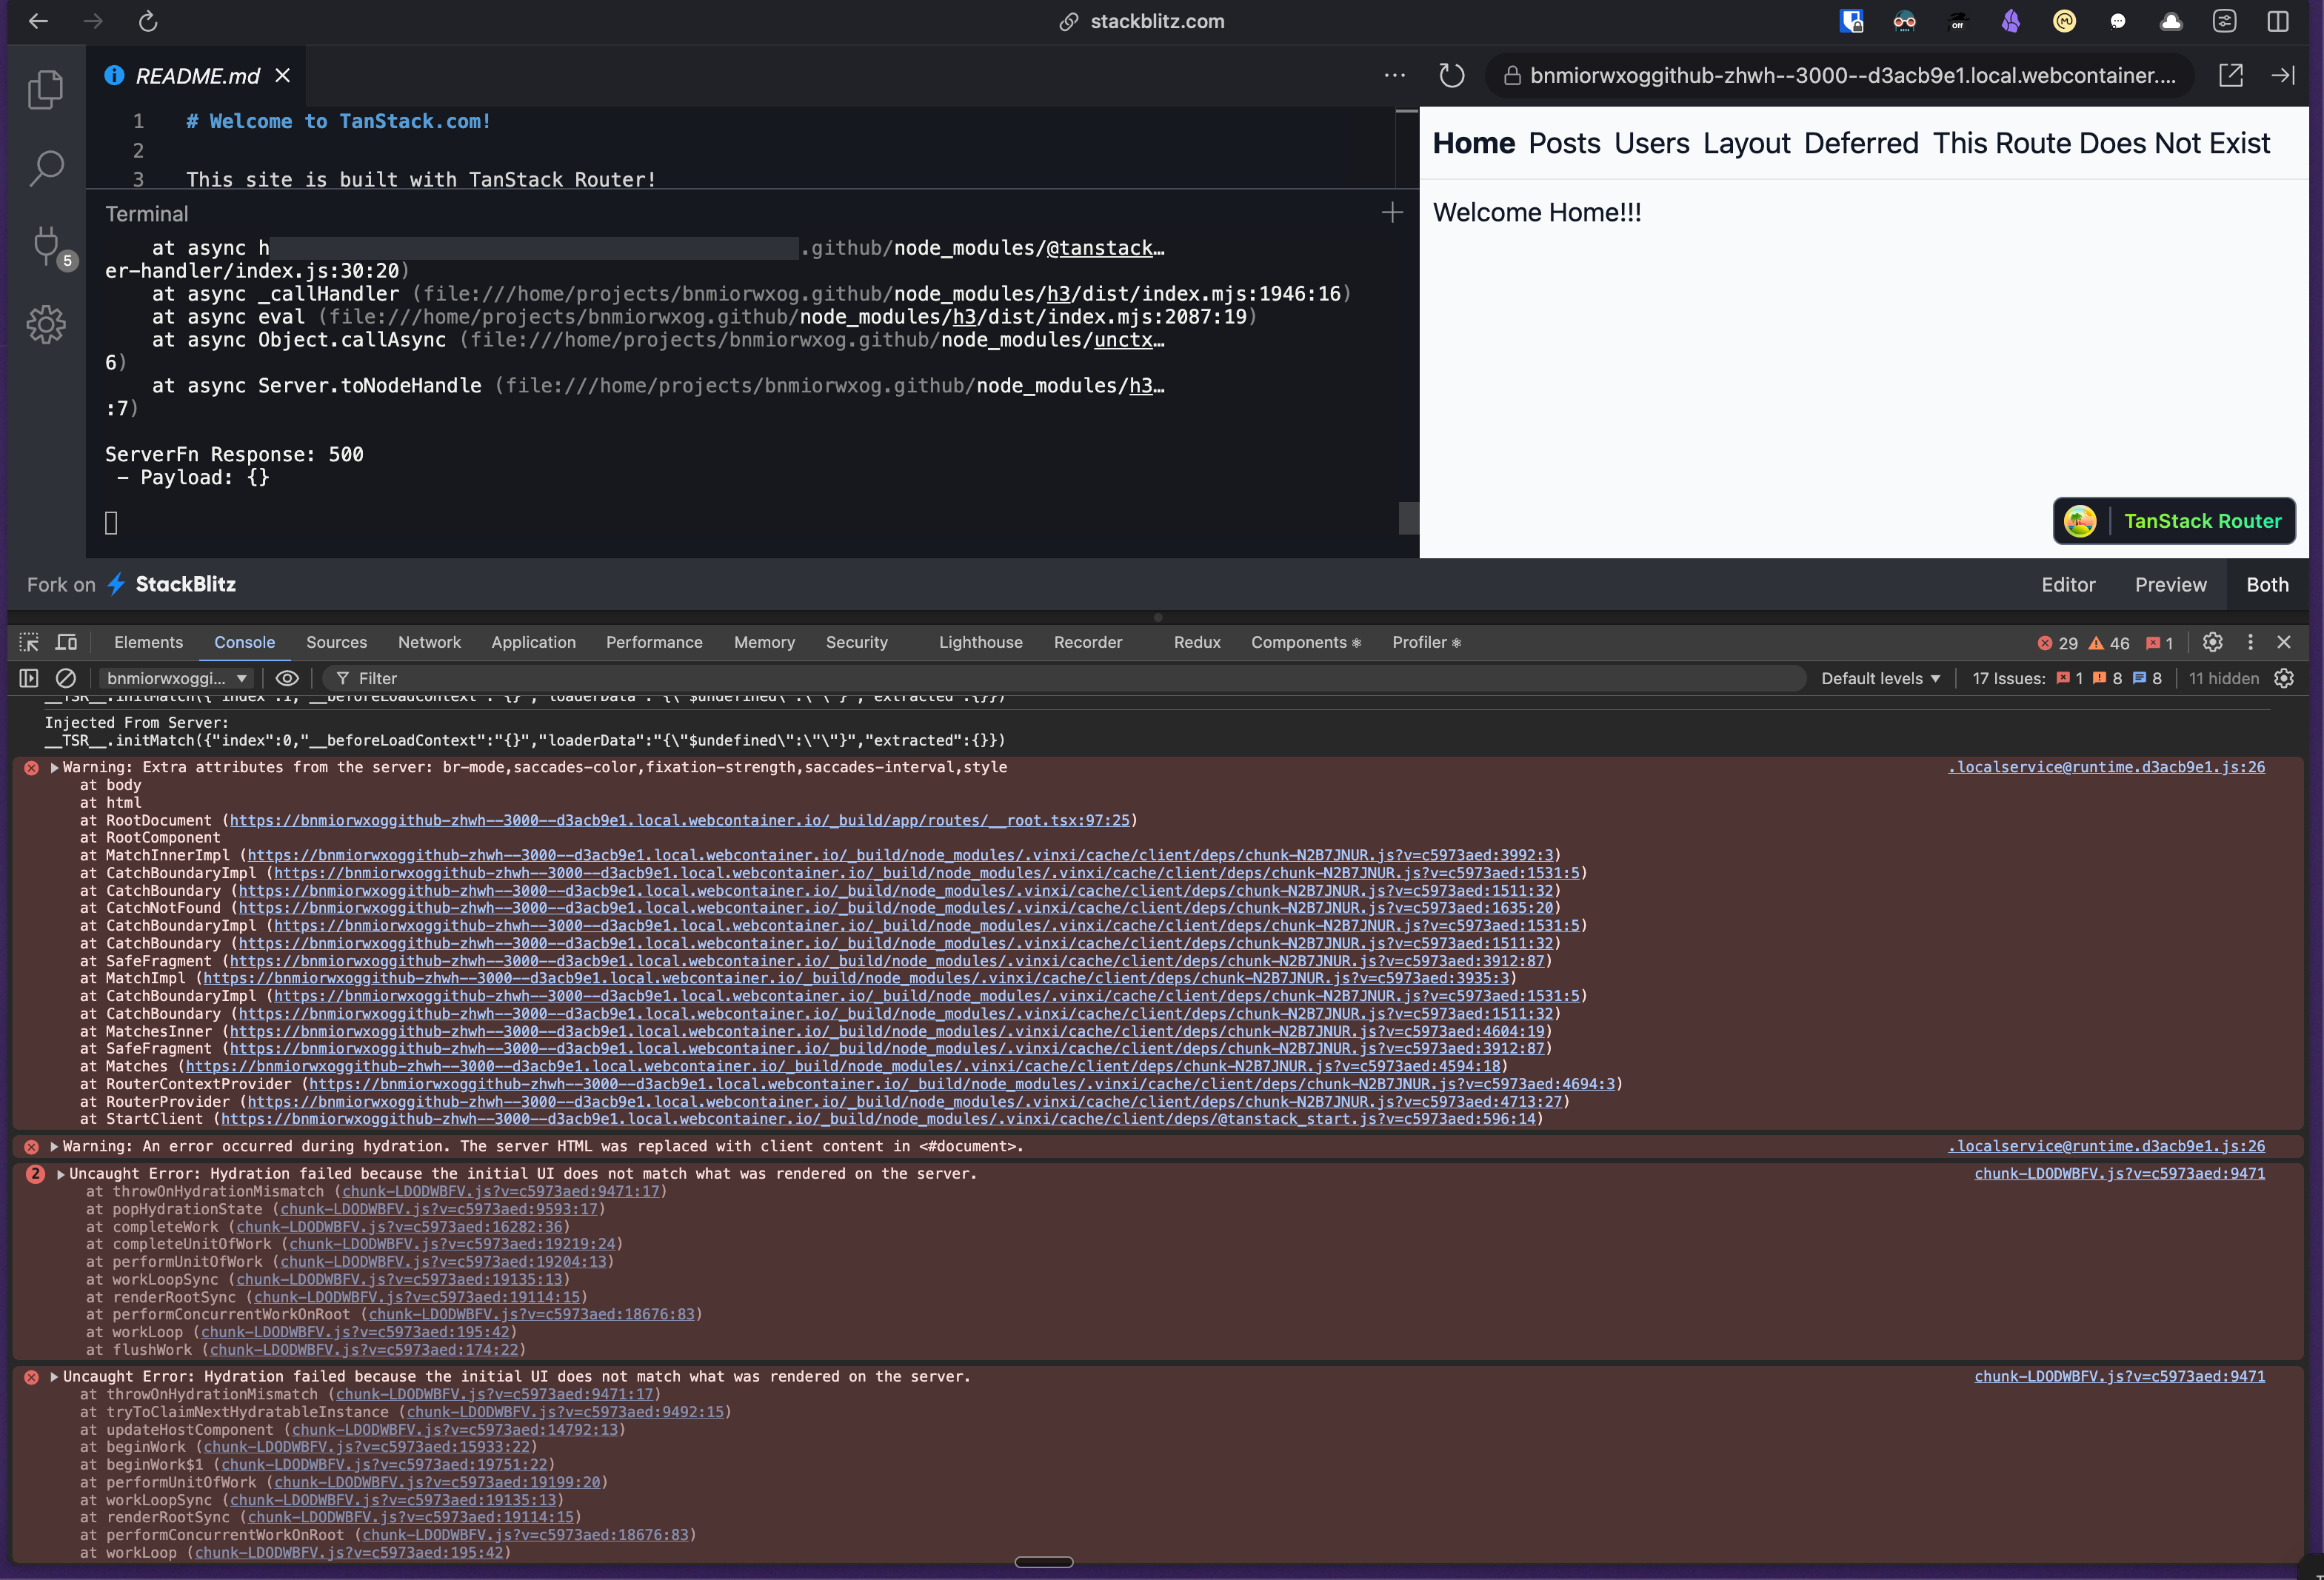
Task: Switch to the Performance tab
Action: pyautogui.click(x=654, y=642)
